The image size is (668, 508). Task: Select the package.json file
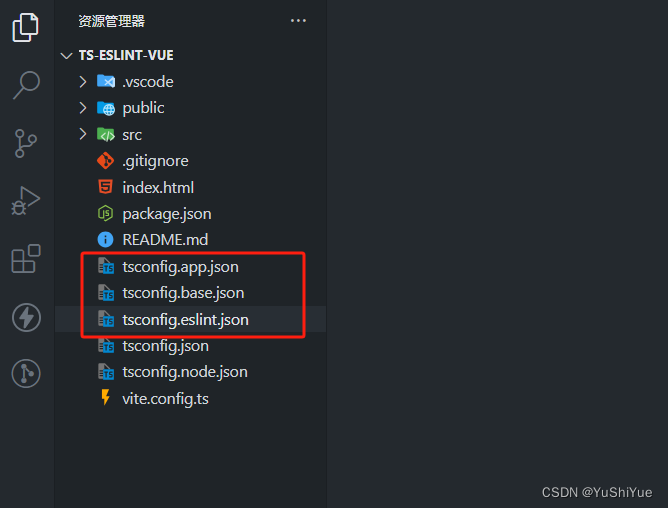166,214
